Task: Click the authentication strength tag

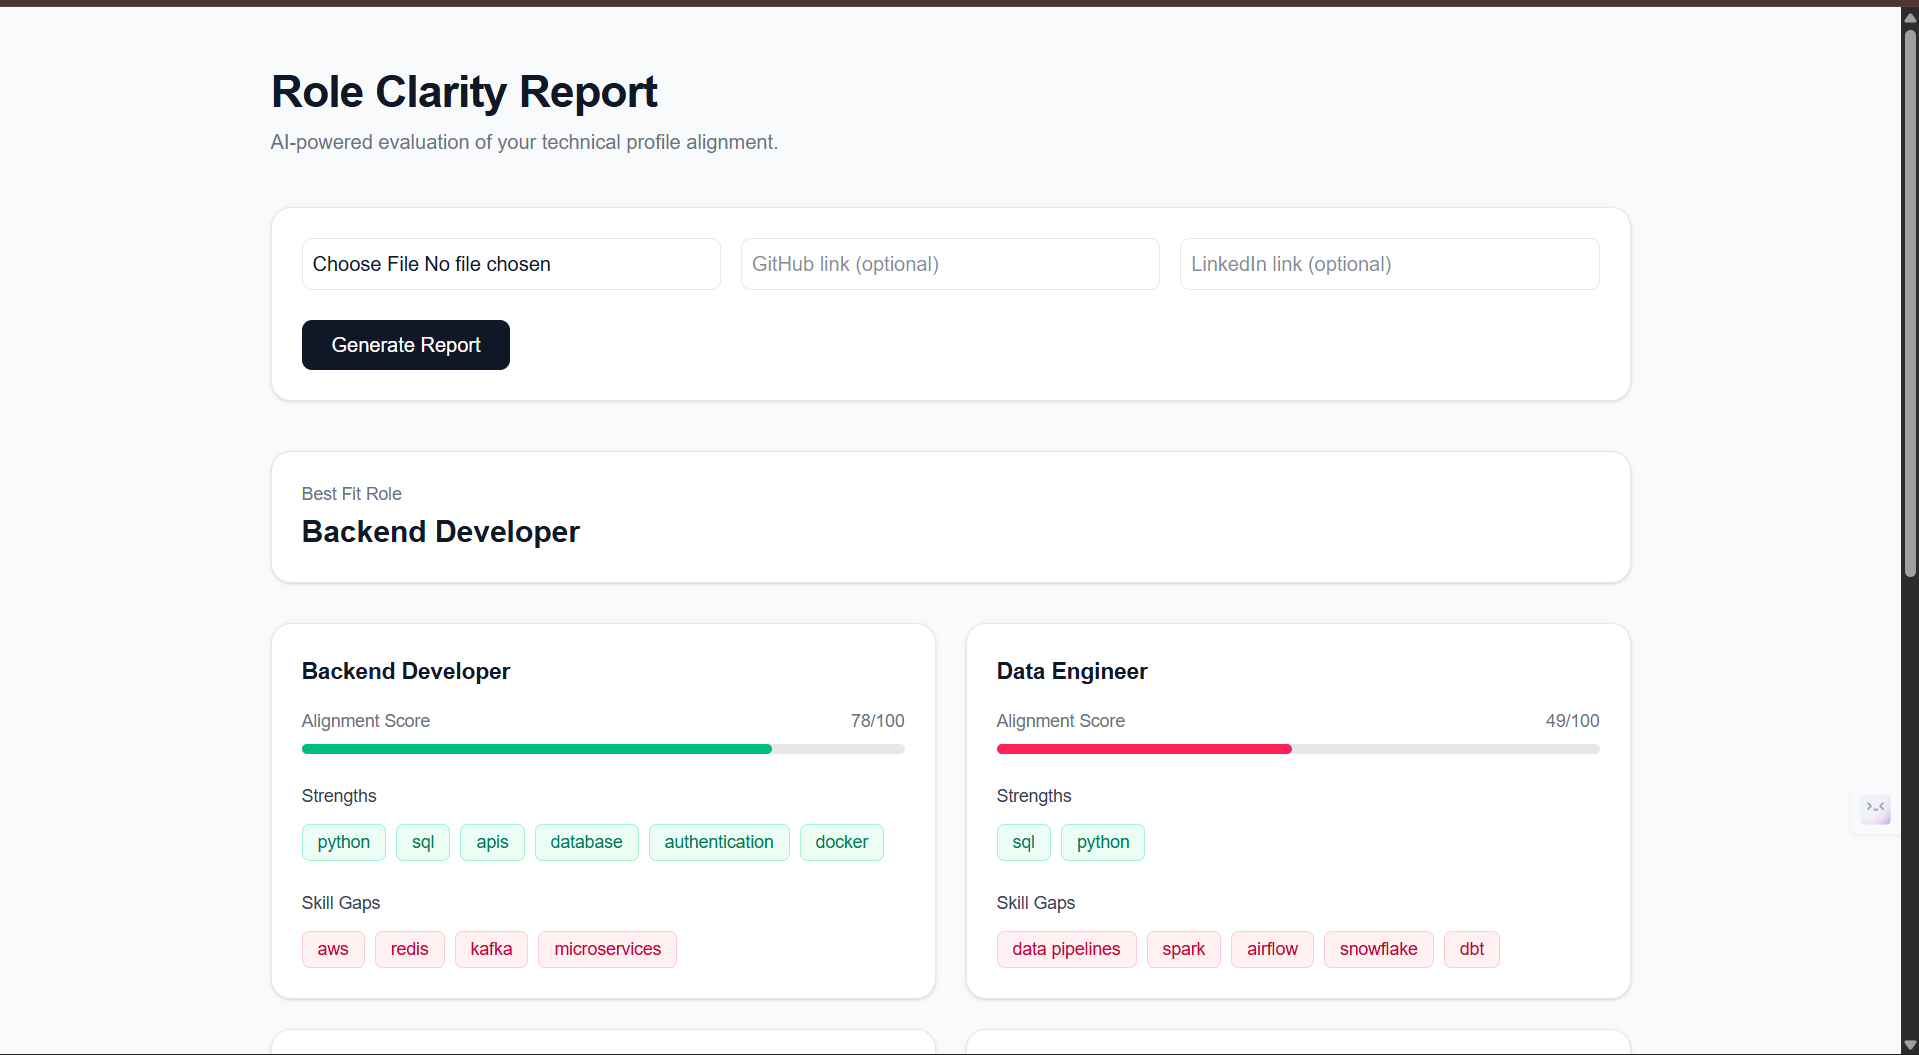Action: [719, 842]
